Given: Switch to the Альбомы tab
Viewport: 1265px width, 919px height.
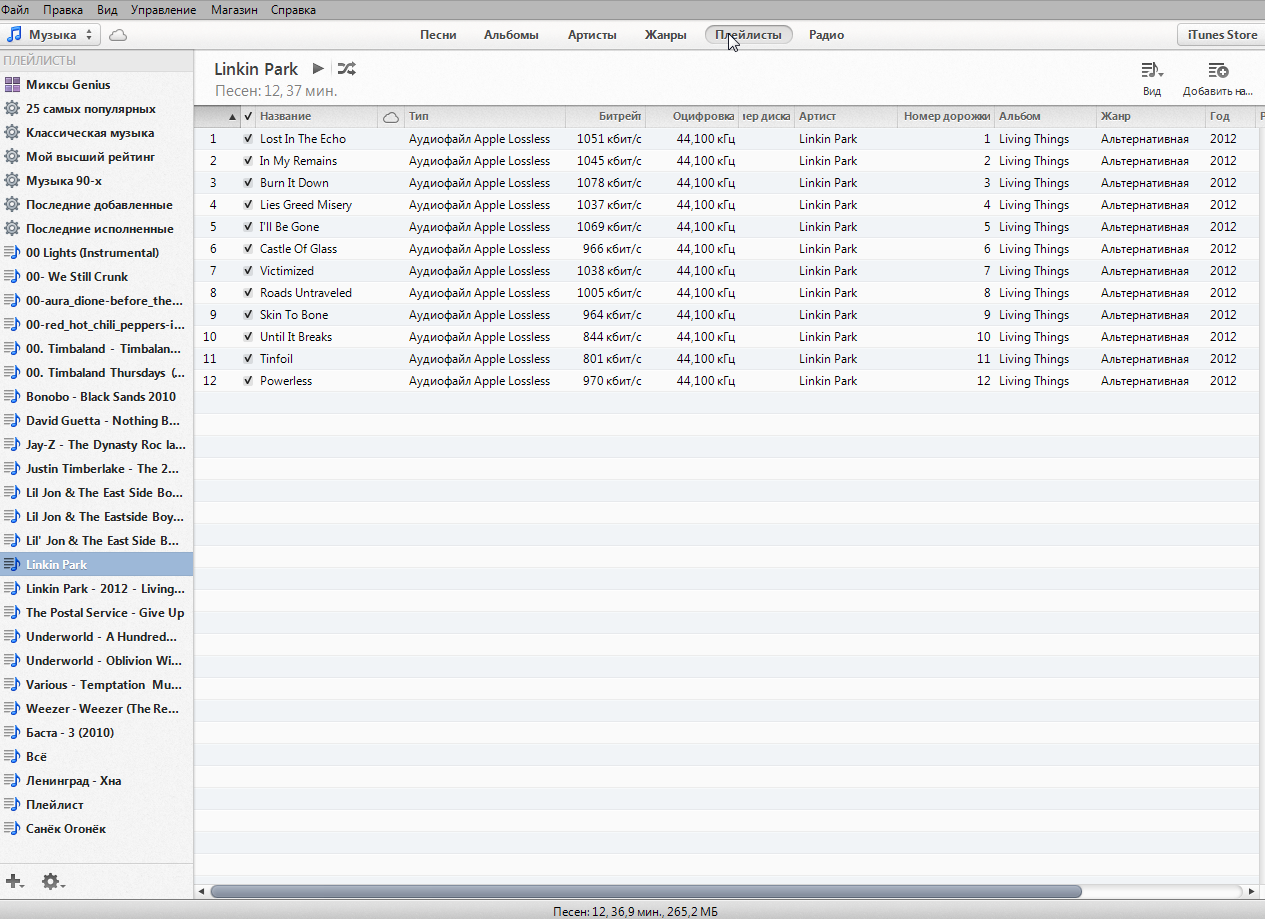Looking at the screenshot, I should coord(511,35).
